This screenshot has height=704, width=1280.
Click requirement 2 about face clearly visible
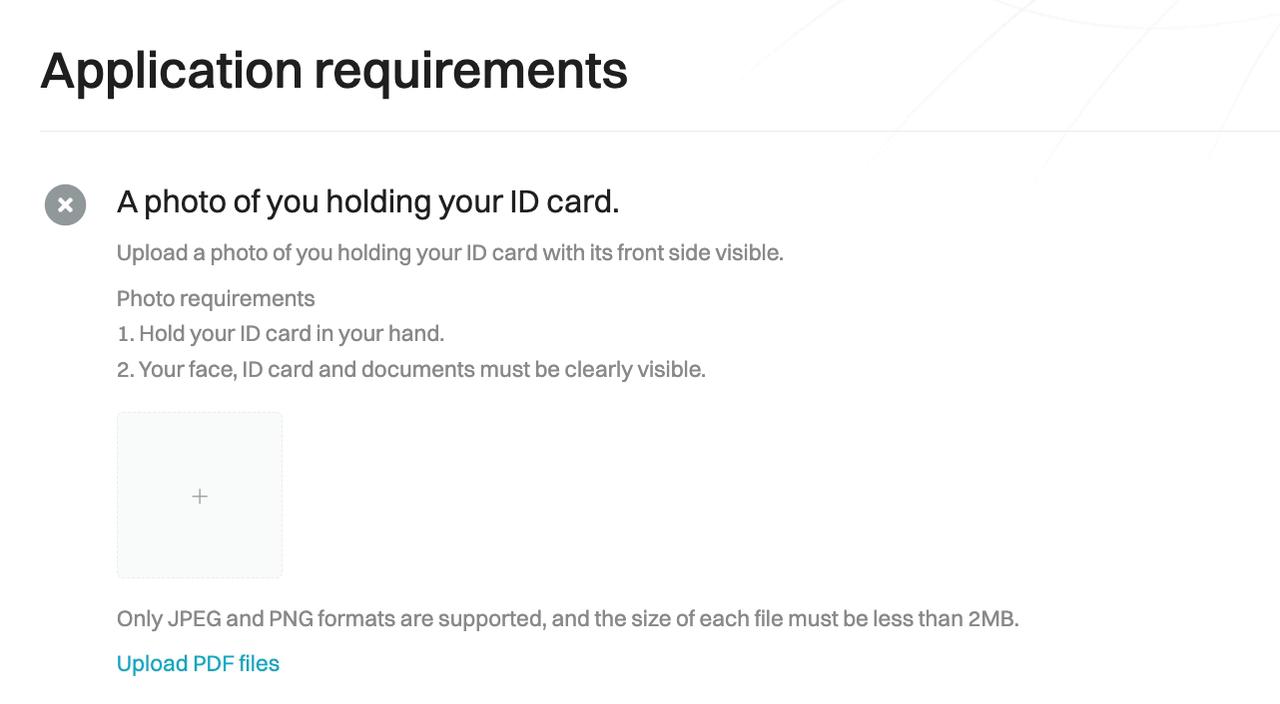click(x=411, y=370)
